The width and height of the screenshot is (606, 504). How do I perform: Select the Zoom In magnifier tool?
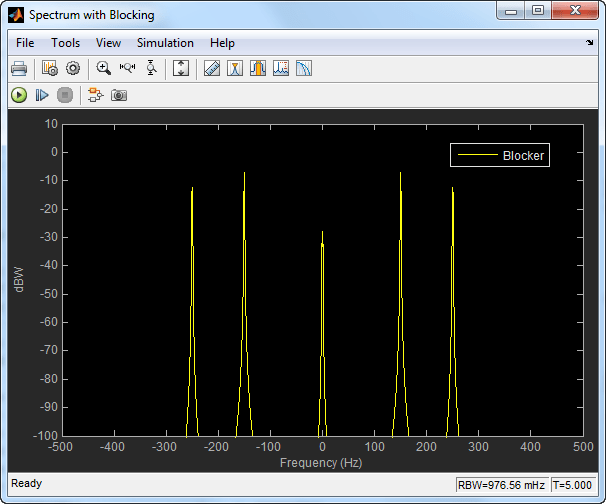click(x=103, y=69)
